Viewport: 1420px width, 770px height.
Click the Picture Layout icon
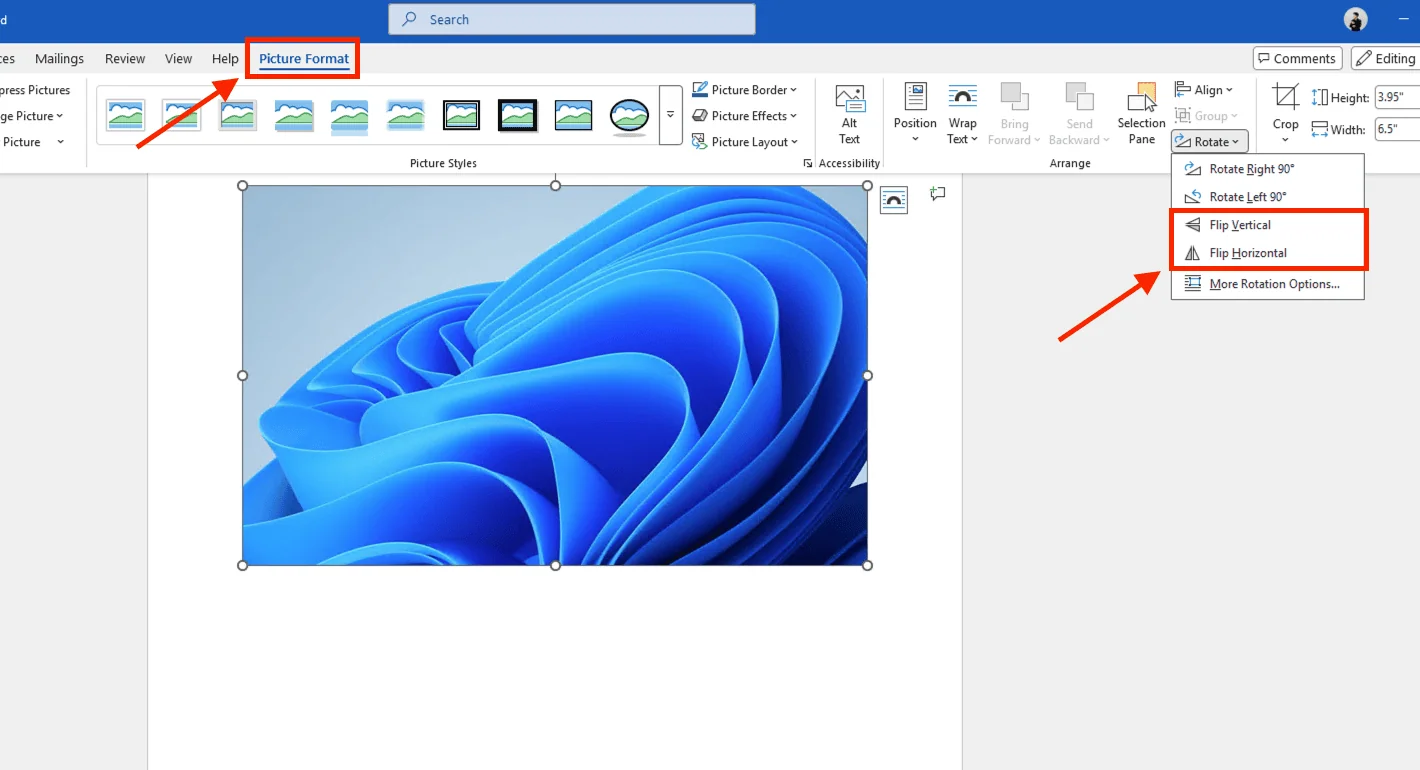(699, 141)
